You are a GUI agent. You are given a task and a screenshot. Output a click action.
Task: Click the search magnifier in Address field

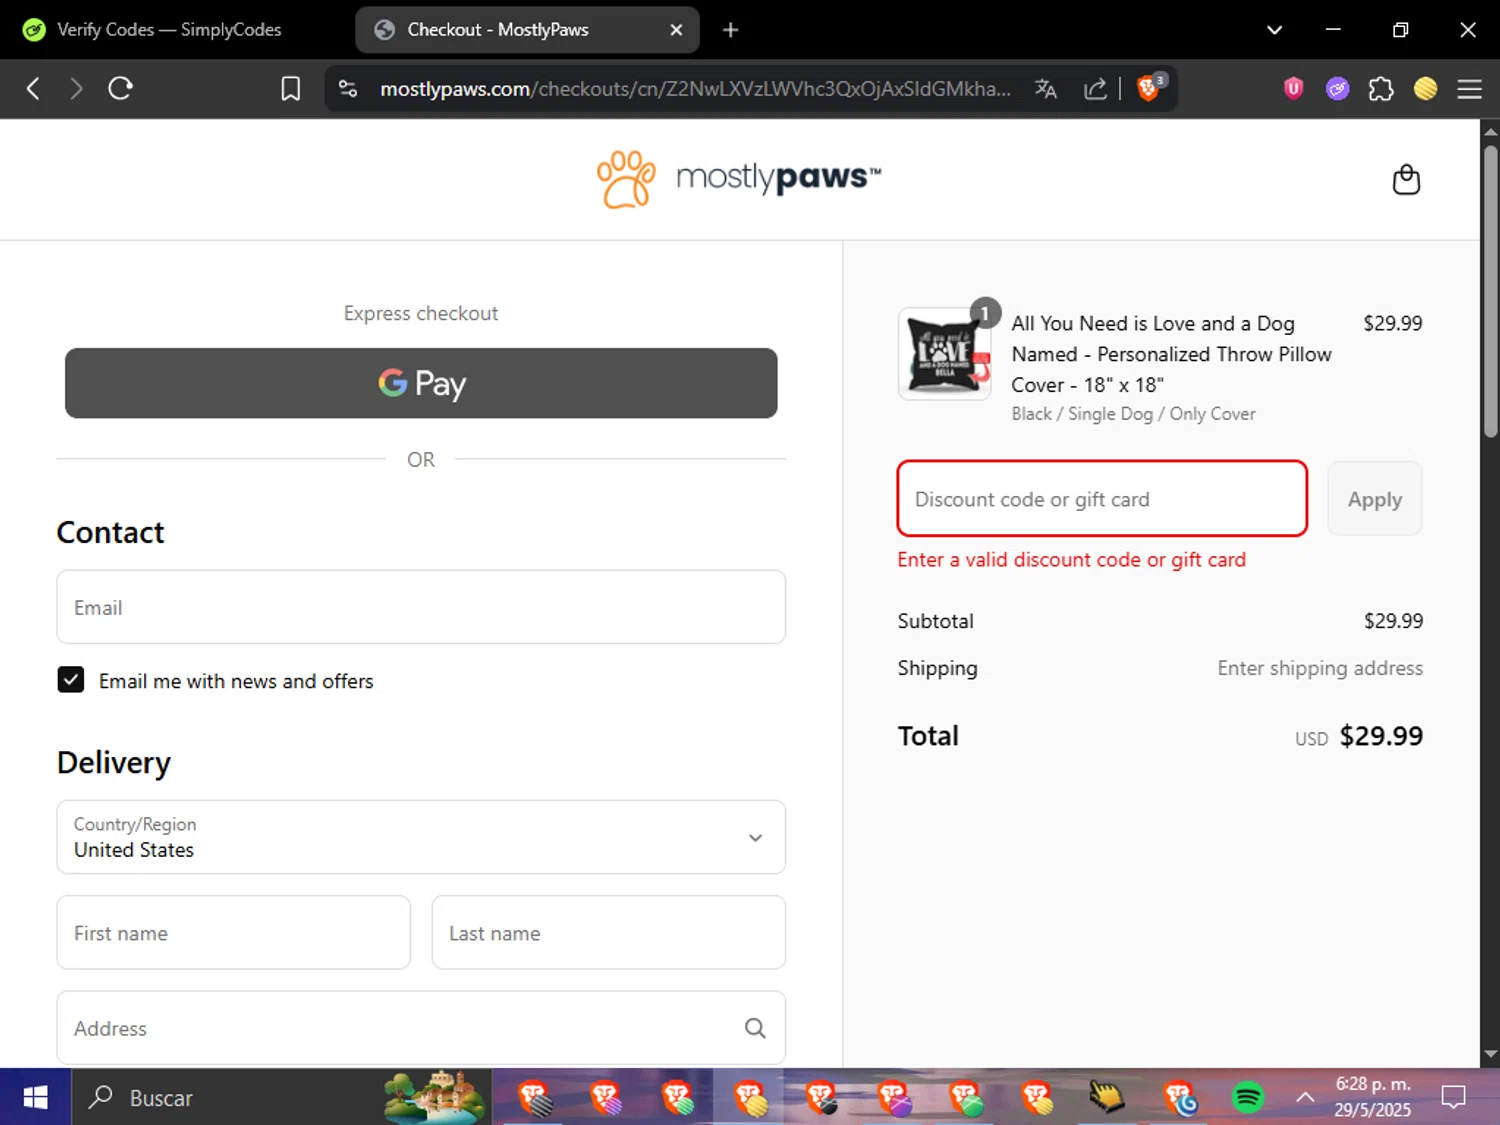tap(755, 1028)
